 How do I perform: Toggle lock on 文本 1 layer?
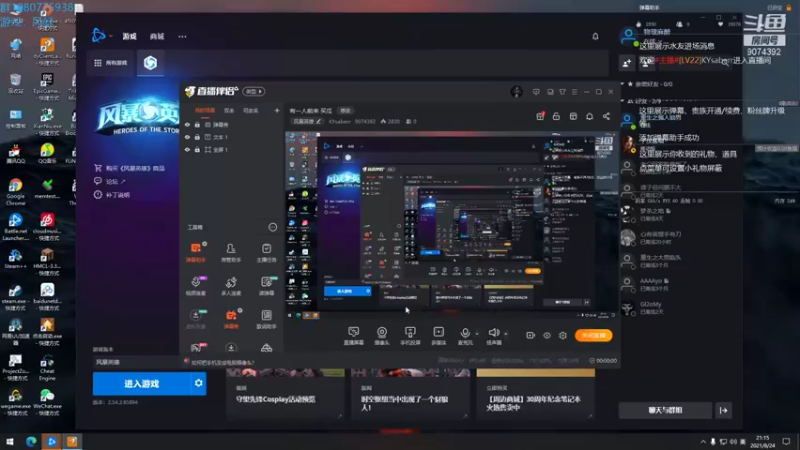click(x=197, y=137)
